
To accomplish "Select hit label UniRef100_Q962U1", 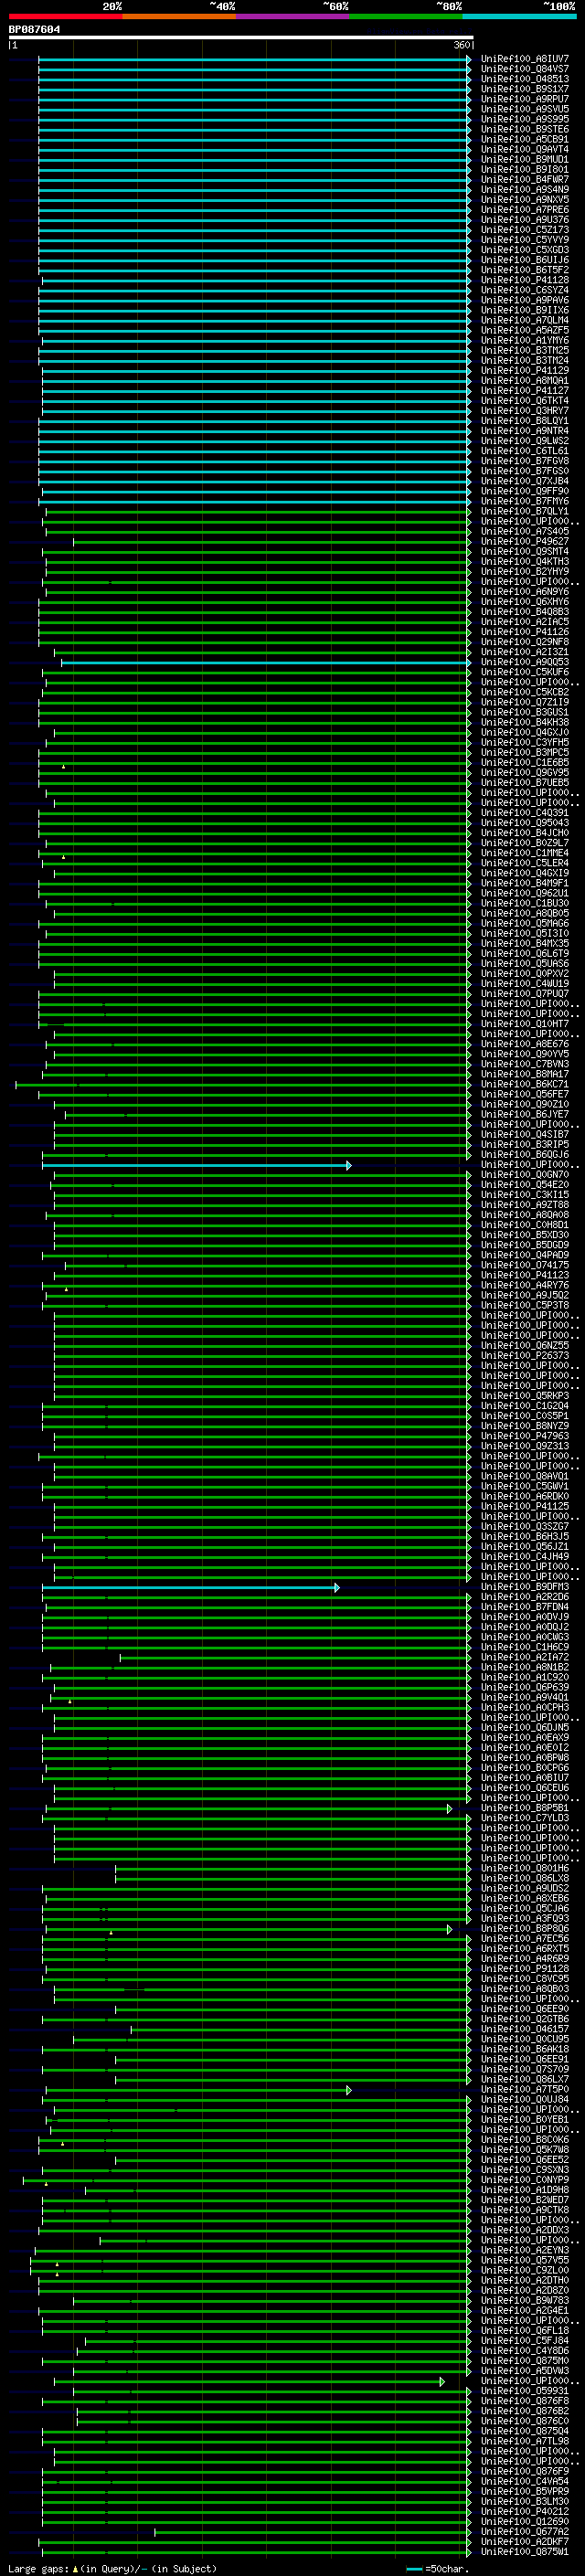I will click(524, 893).
